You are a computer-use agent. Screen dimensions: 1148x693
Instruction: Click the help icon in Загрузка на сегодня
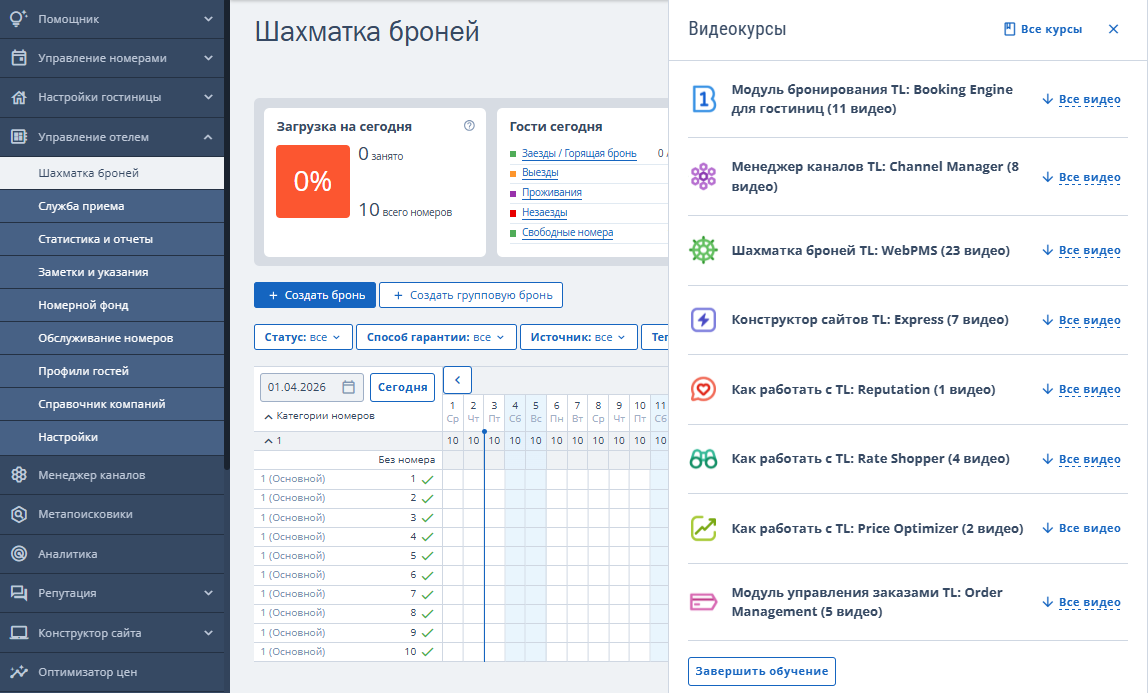(x=469, y=126)
